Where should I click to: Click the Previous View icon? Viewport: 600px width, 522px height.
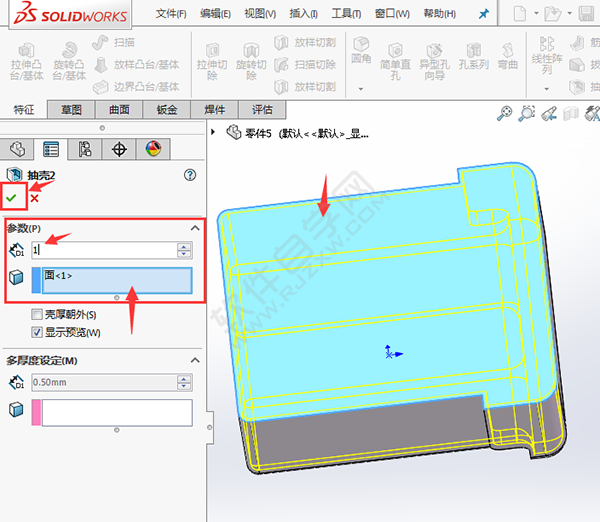pos(549,114)
